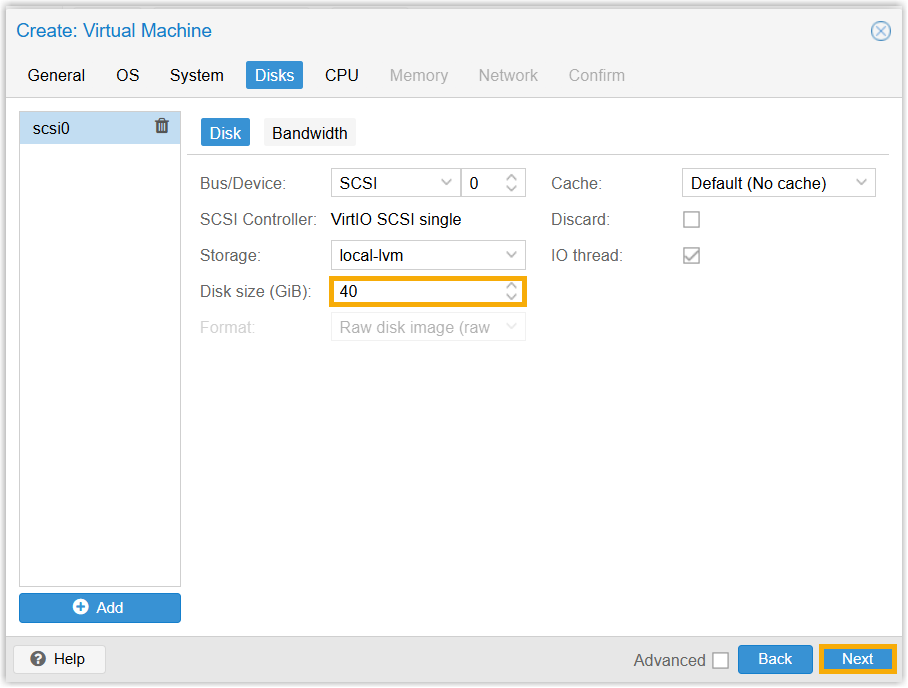Switch to the CPU tab
Viewport: 908px width, 688px height.
click(342, 75)
